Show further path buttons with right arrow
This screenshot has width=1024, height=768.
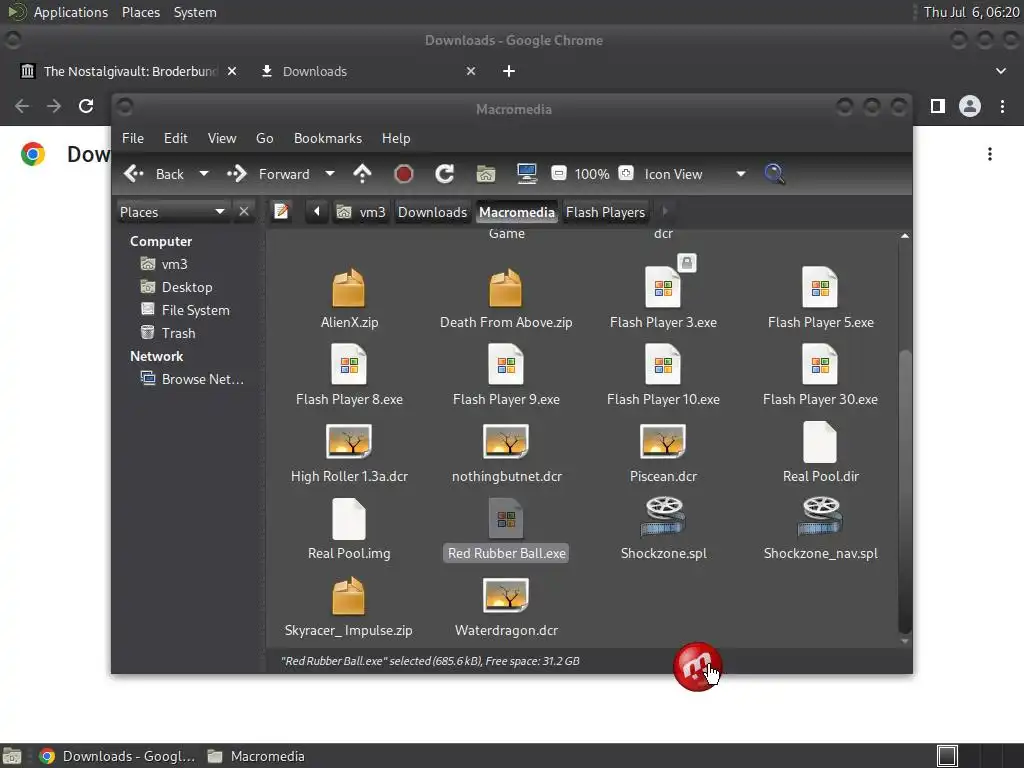click(x=665, y=211)
